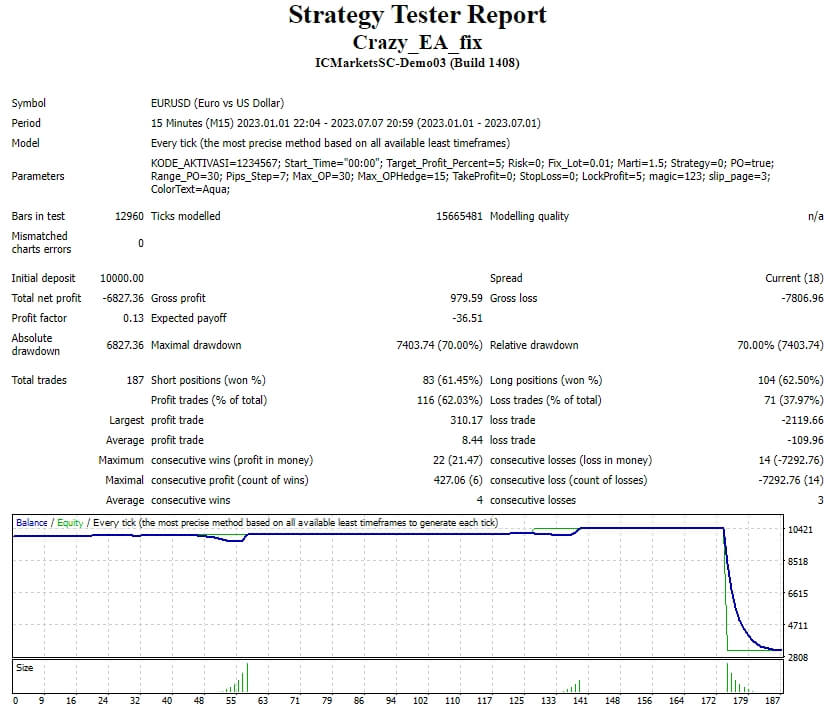Select the Crazy_EA_fix expert name heading
Screen dimensions: 832x712
pyautogui.click(x=416, y=41)
